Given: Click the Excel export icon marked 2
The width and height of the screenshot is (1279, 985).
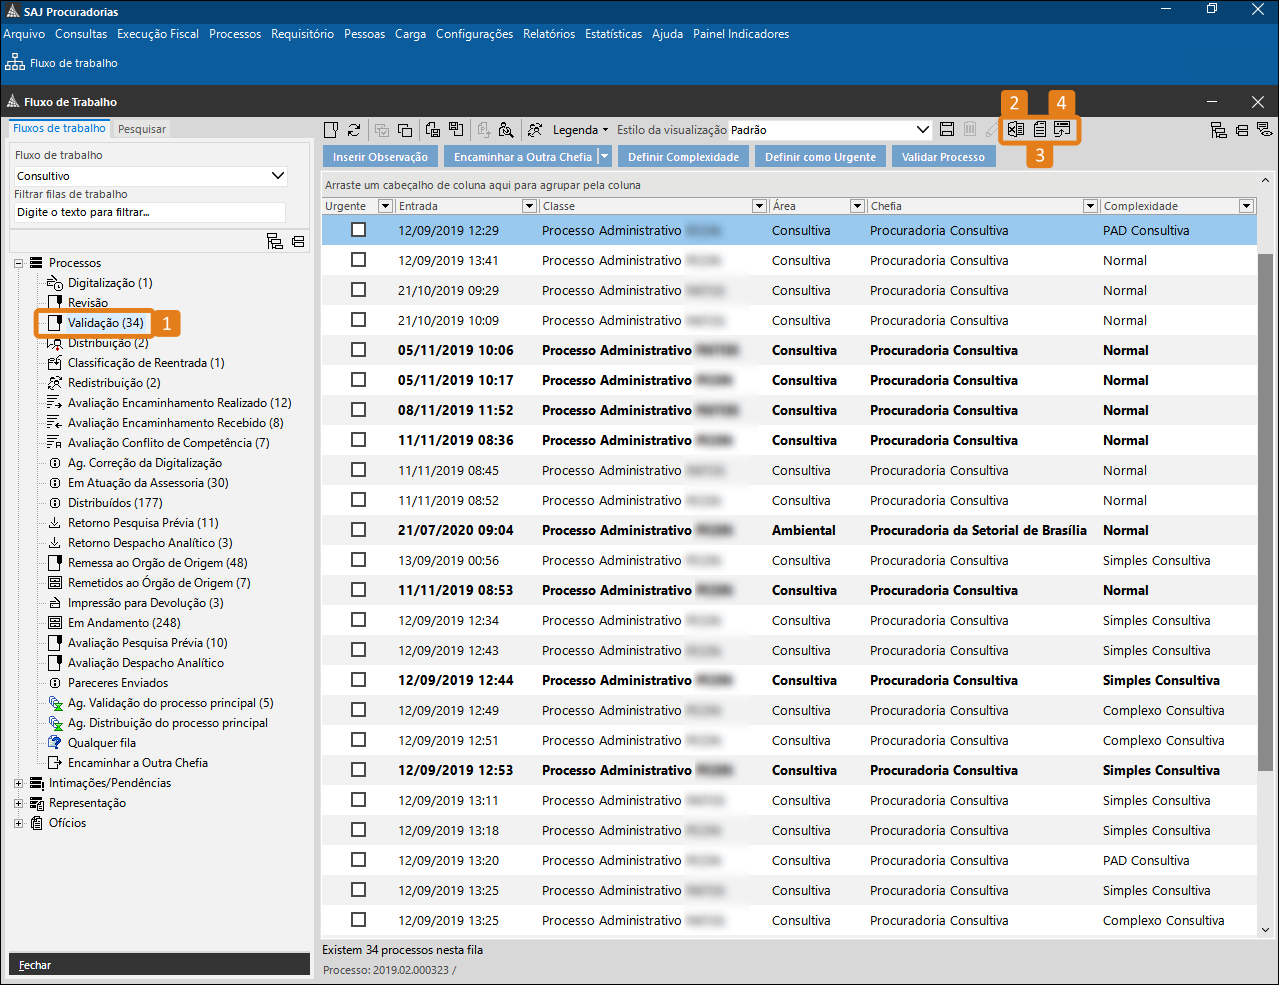Looking at the screenshot, I should point(1016,129).
